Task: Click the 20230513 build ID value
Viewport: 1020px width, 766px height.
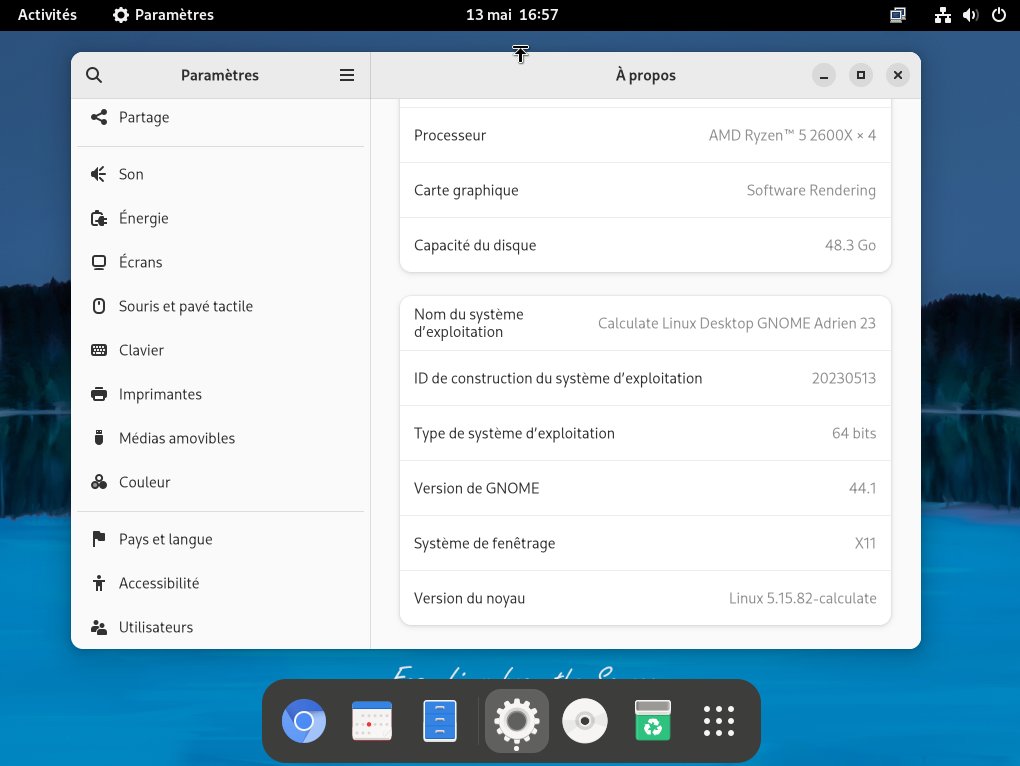Action: click(844, 378)
